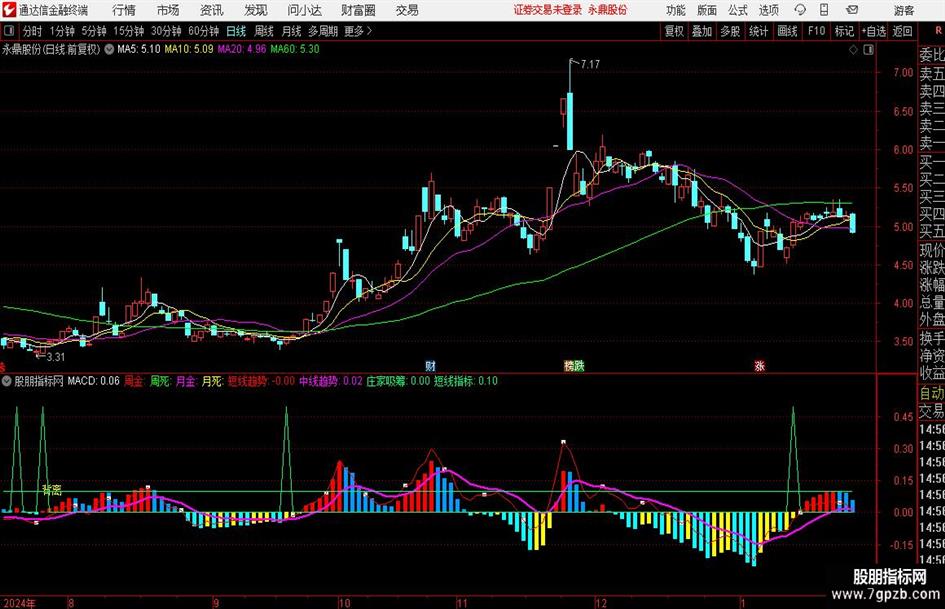Toggle the left sidebar panel icon
The height and width of the screenshot is (609, 945).
click(x=9, y=31)
